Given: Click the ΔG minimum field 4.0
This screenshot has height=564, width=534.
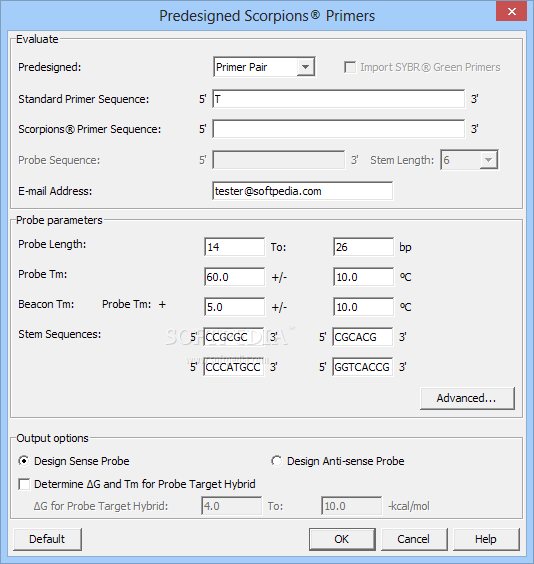Looking at the screenshot, I should pos(231,506).
